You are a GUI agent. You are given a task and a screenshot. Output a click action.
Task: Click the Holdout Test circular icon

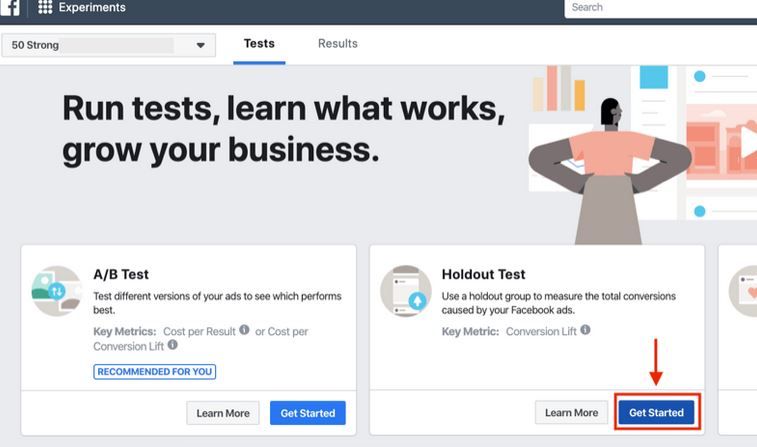pos(406,291)
